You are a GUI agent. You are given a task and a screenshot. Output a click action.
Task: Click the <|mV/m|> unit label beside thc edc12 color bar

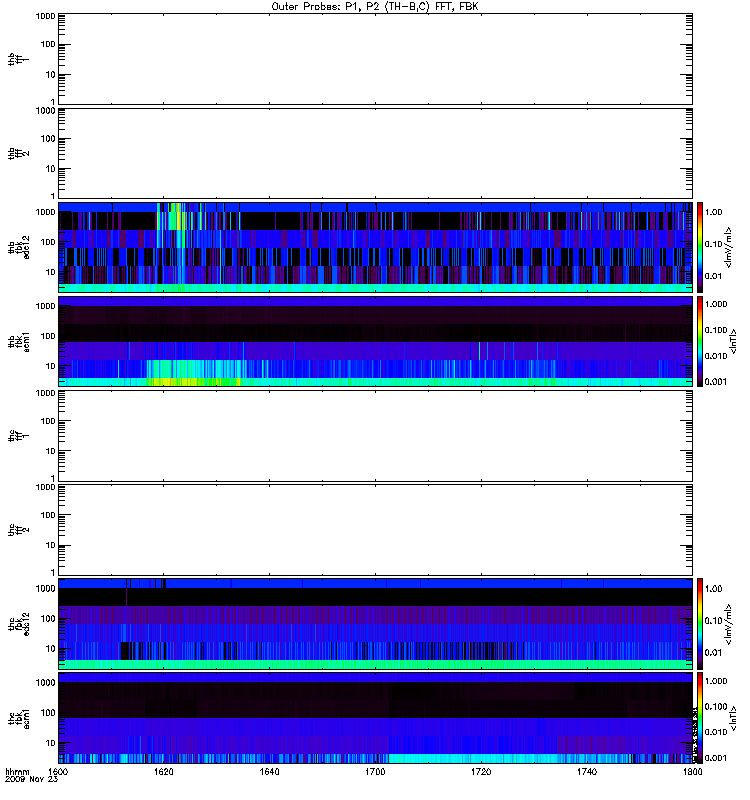[728, 624]
